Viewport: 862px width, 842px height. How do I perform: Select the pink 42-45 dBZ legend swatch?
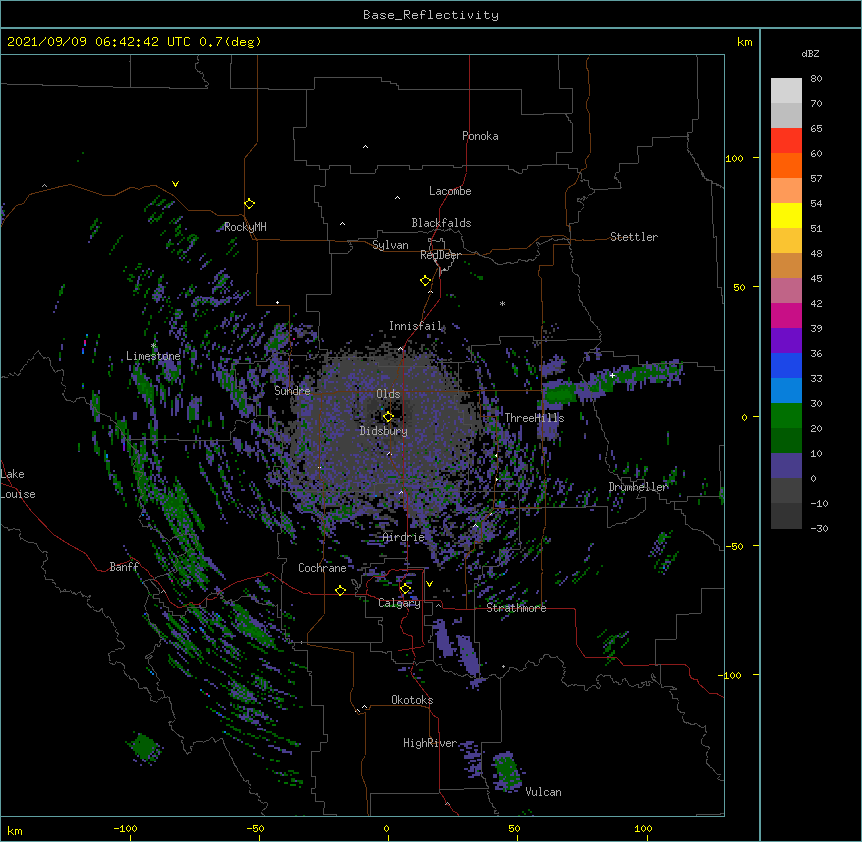(x=786, y=291)
